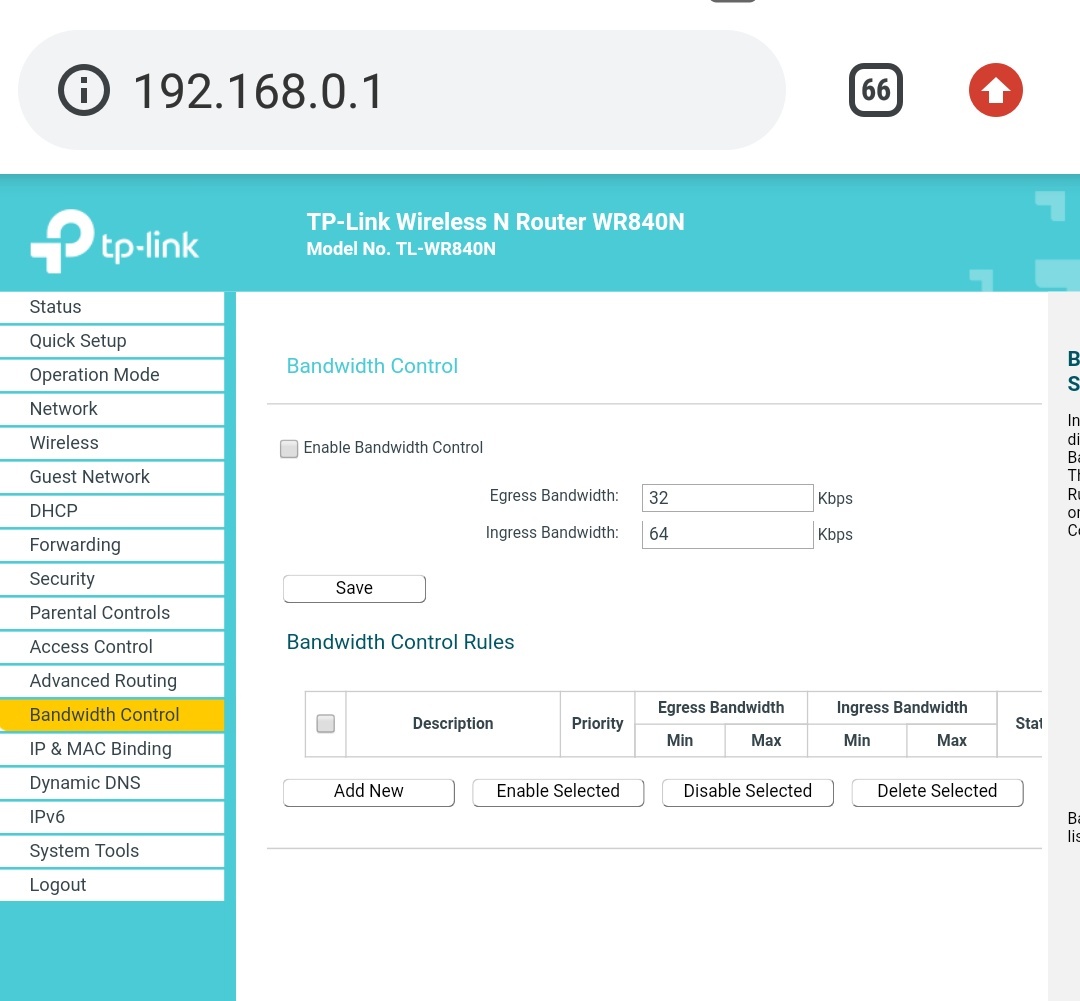Check the select-all box in rules table header
Image resolution: width=1080 pixels, height=1001 pixels.
point(325,723)
